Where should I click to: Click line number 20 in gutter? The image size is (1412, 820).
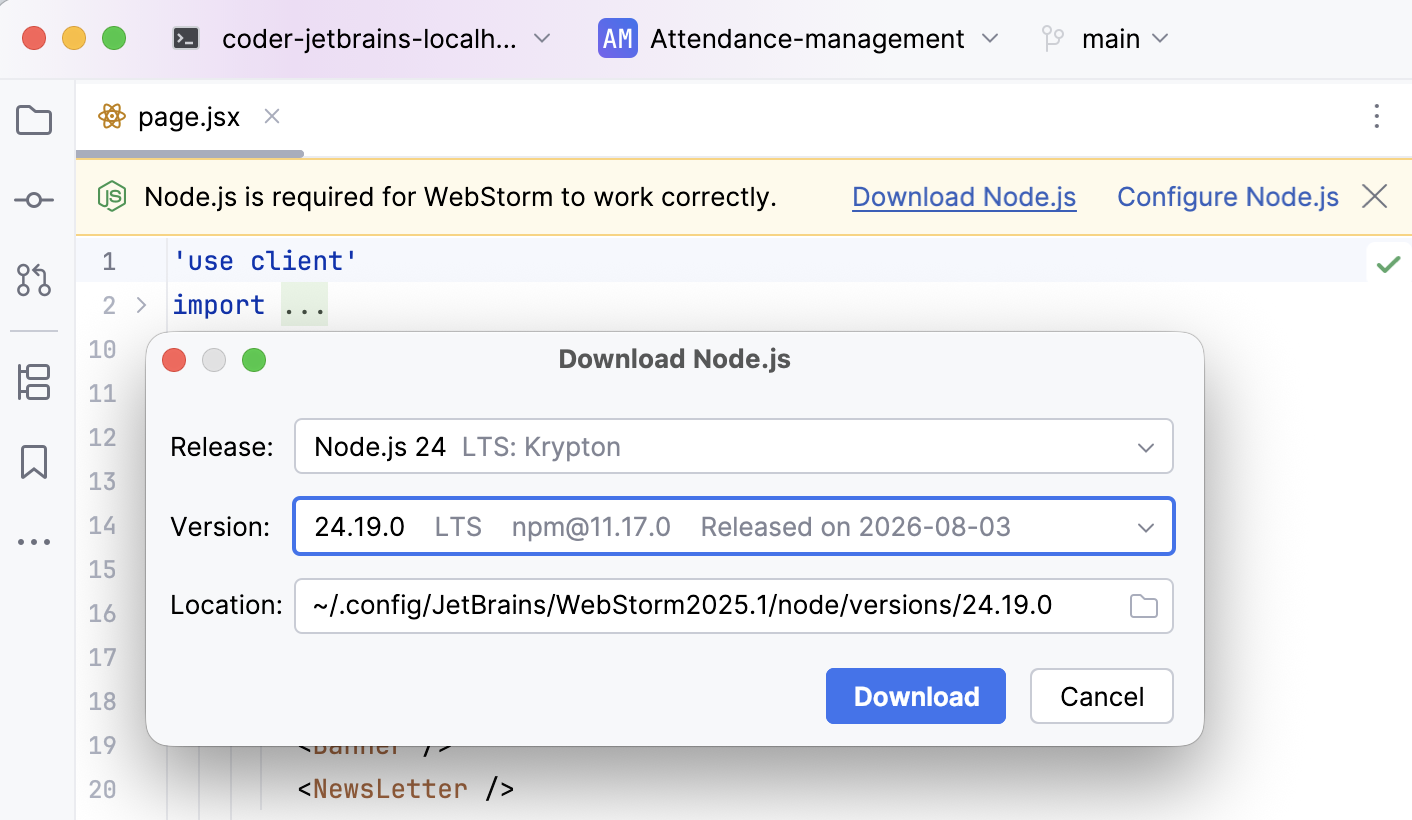[x=102, y=789]
